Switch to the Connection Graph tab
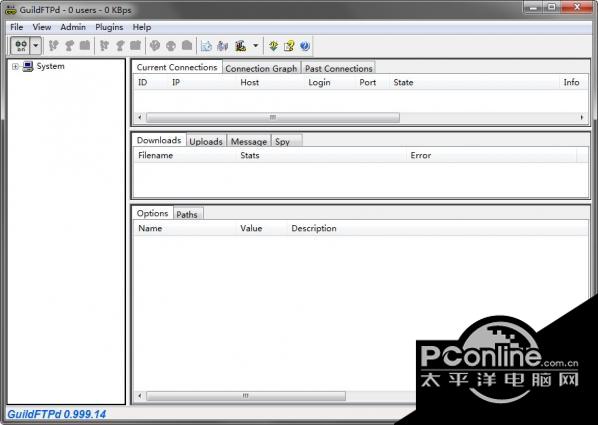The image size is (598, 425). (261, 68)
